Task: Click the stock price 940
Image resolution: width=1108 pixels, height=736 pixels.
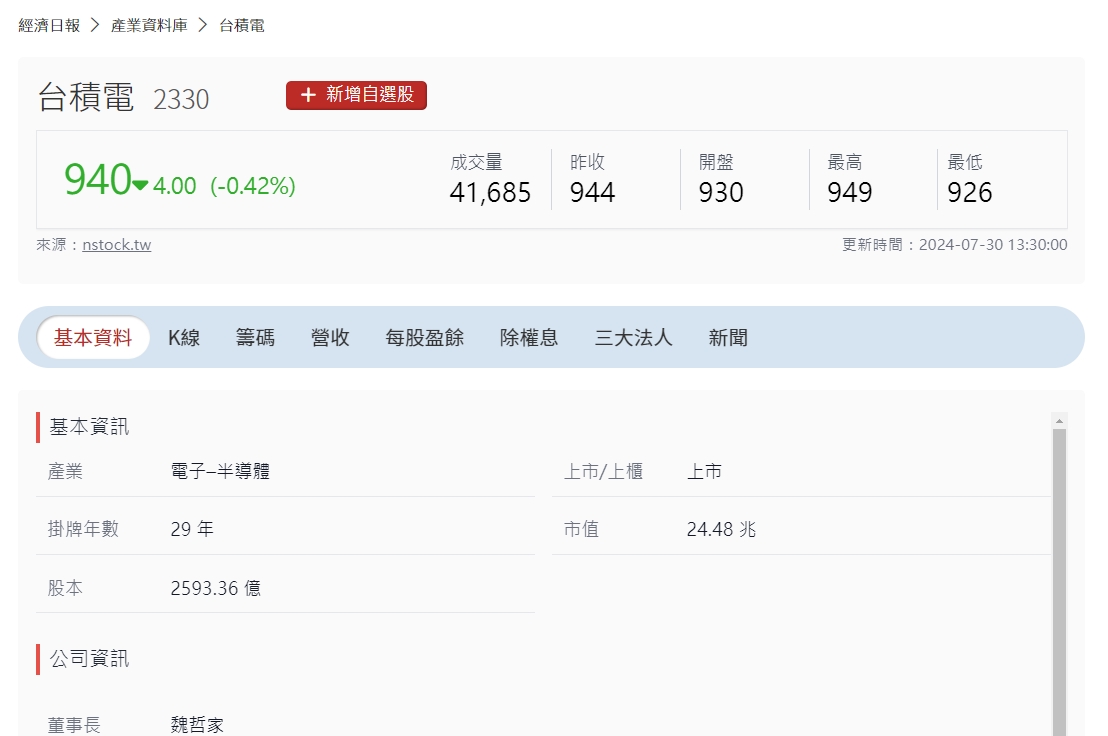Action: [98, 179]
